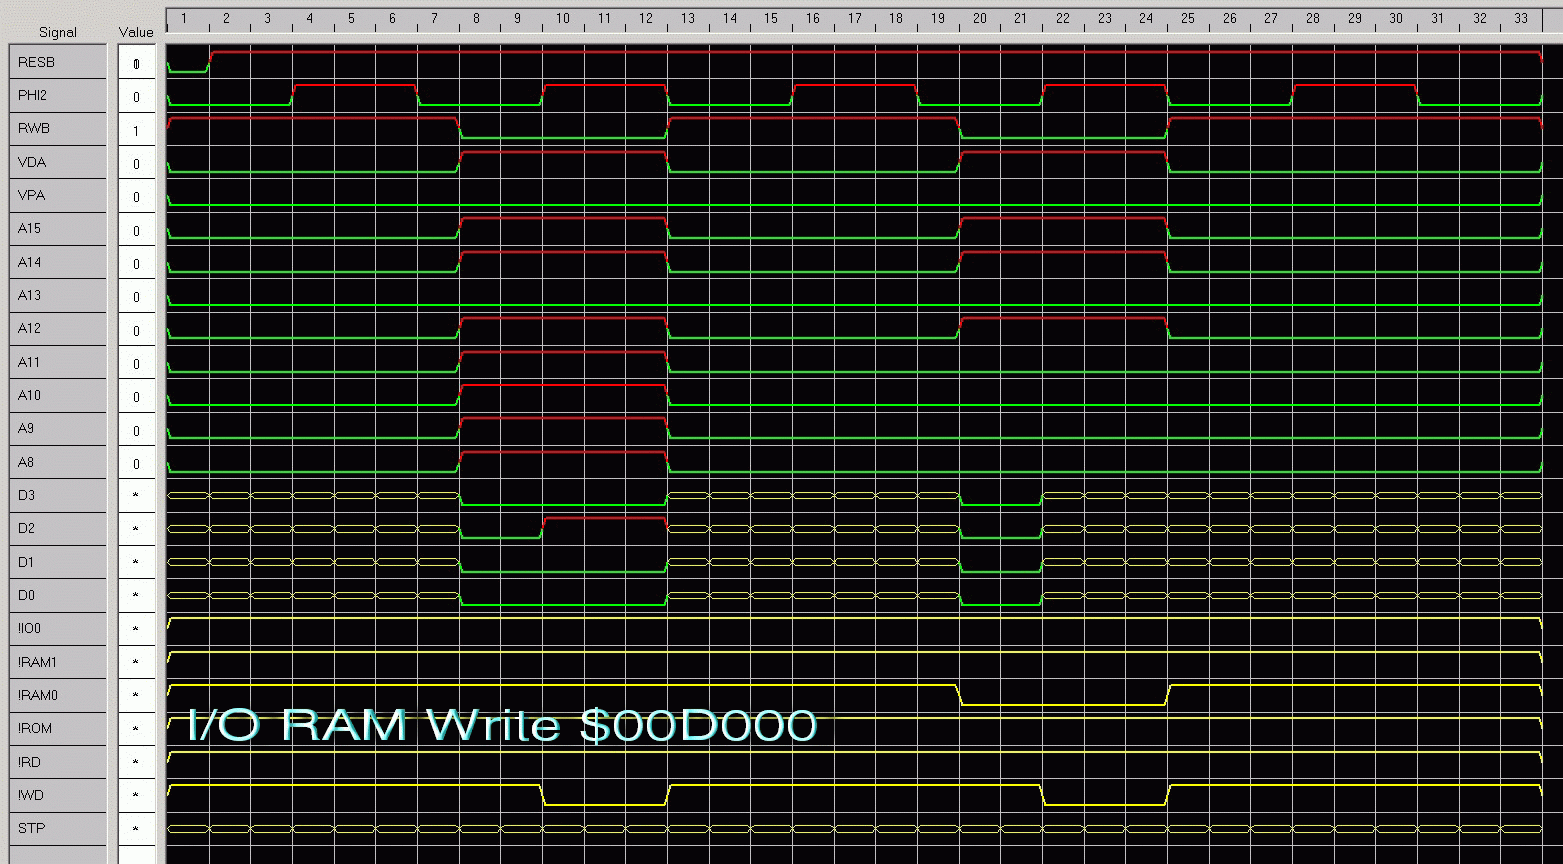Select the value field for A12

[x=137, y=330]
